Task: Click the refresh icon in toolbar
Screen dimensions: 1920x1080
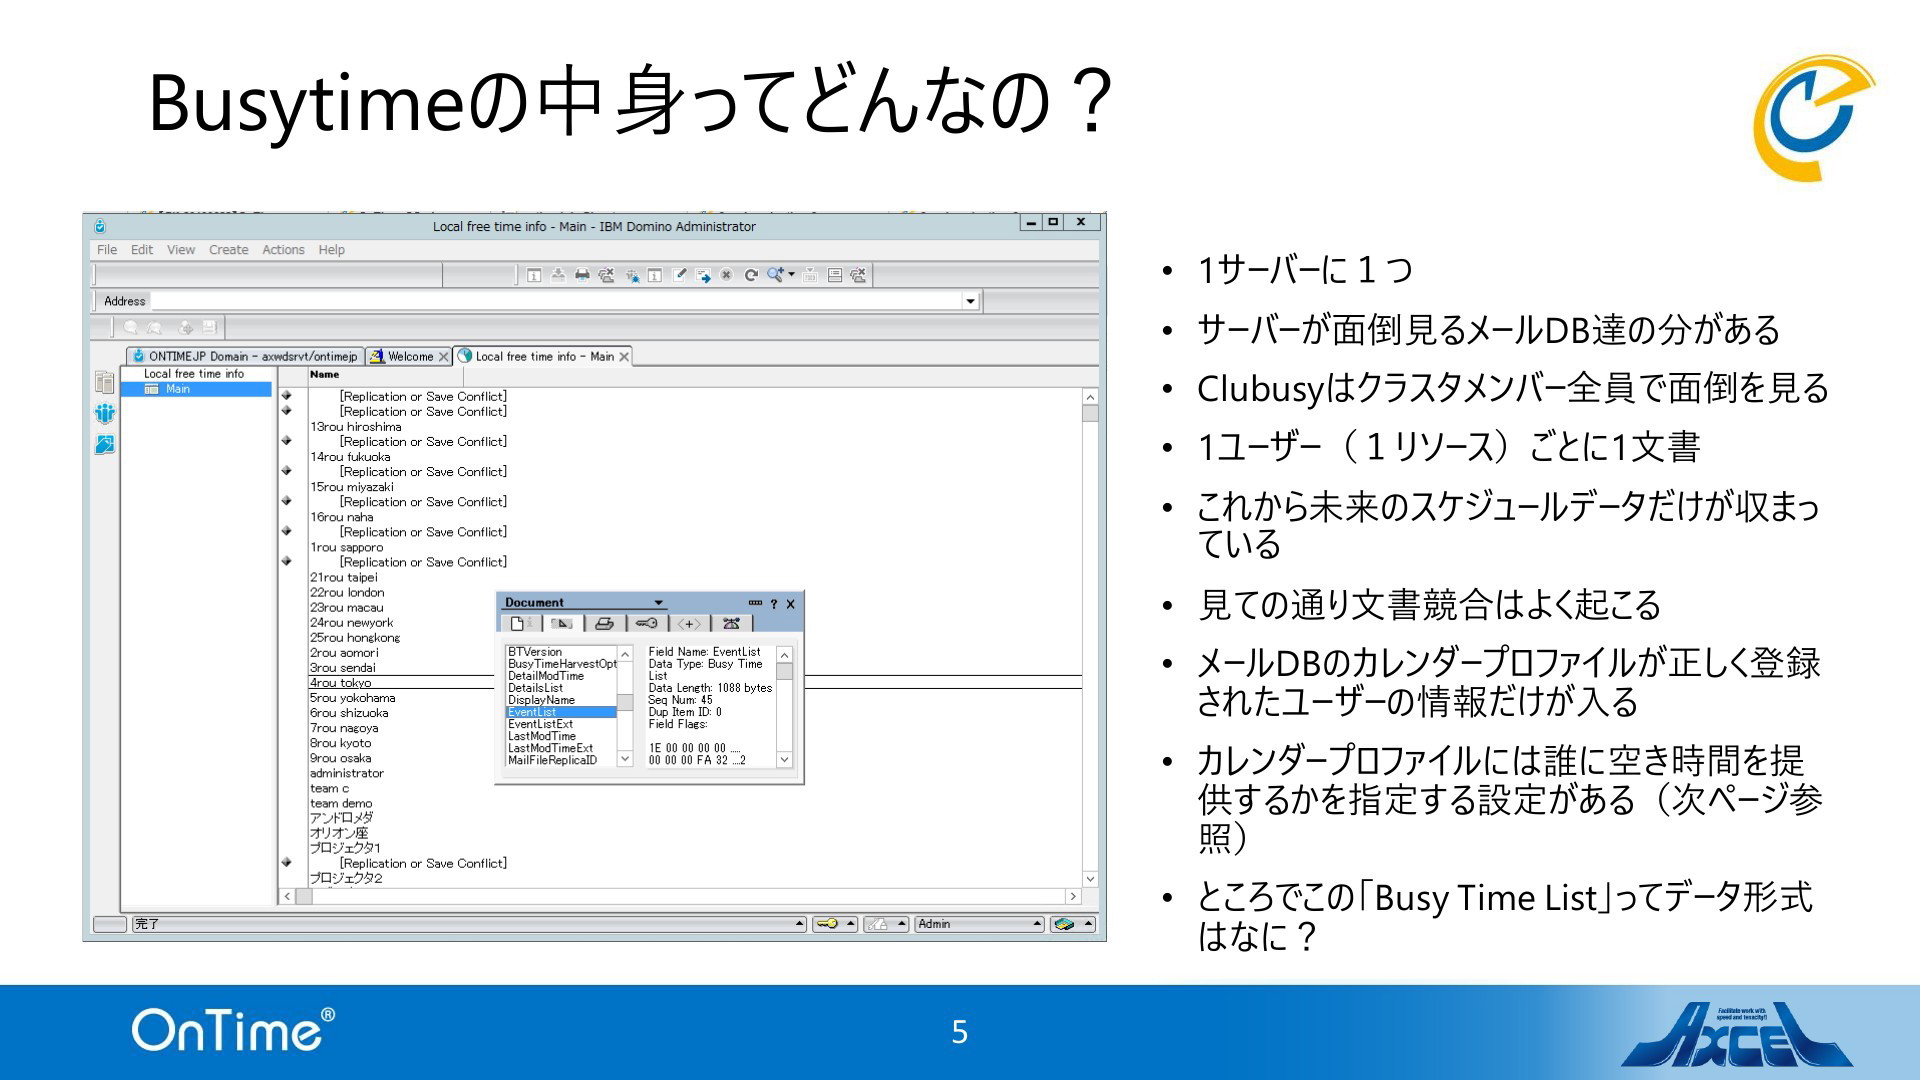Action: pos(750,275)
